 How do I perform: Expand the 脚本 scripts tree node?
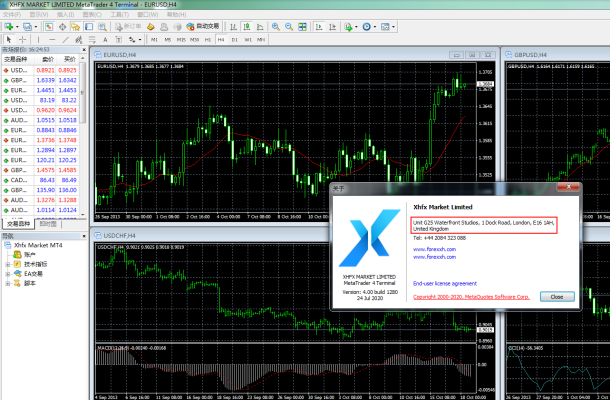click(7, 284)
